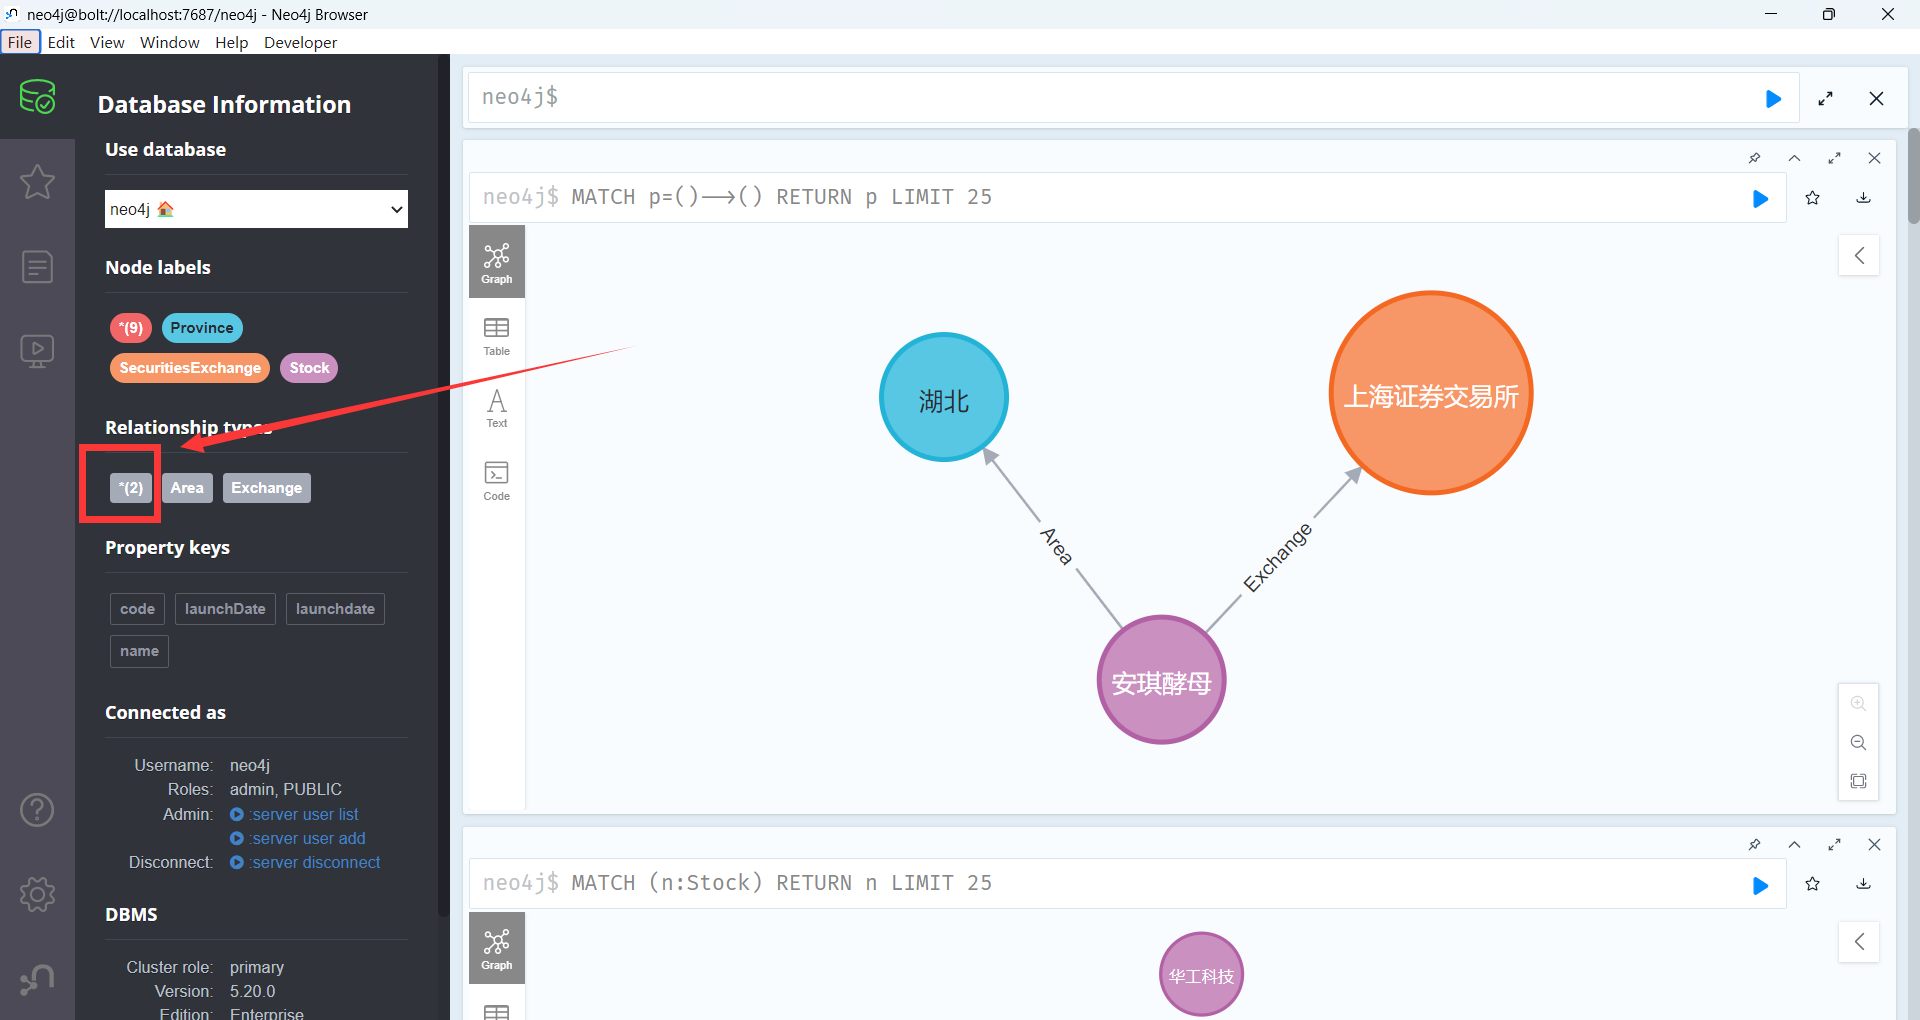
Task: Open the File menu
Action: point(20,42)
